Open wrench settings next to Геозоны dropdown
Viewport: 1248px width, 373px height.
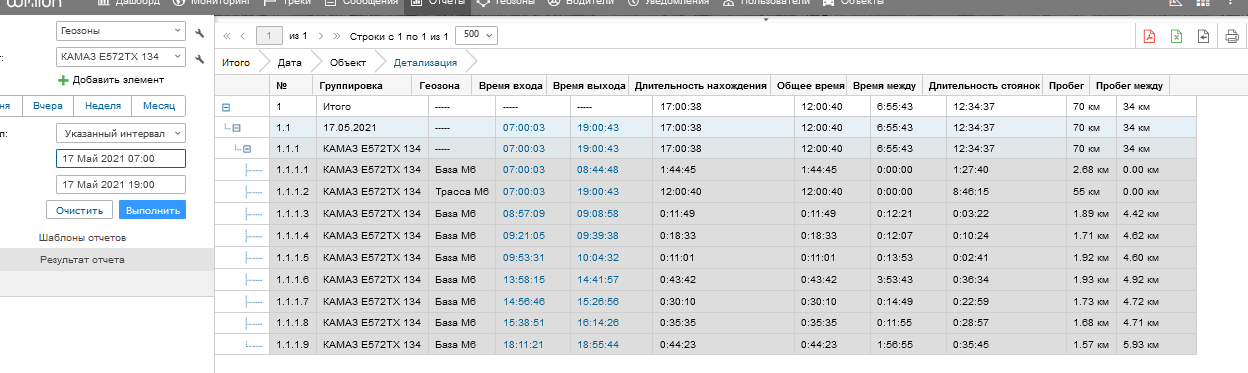(x=200, y=32)
